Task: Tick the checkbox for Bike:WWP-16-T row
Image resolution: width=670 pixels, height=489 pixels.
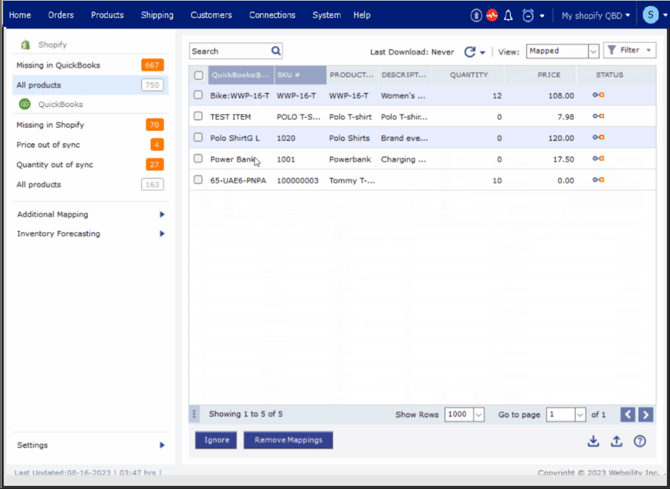Action: click(x=199, y=96)
